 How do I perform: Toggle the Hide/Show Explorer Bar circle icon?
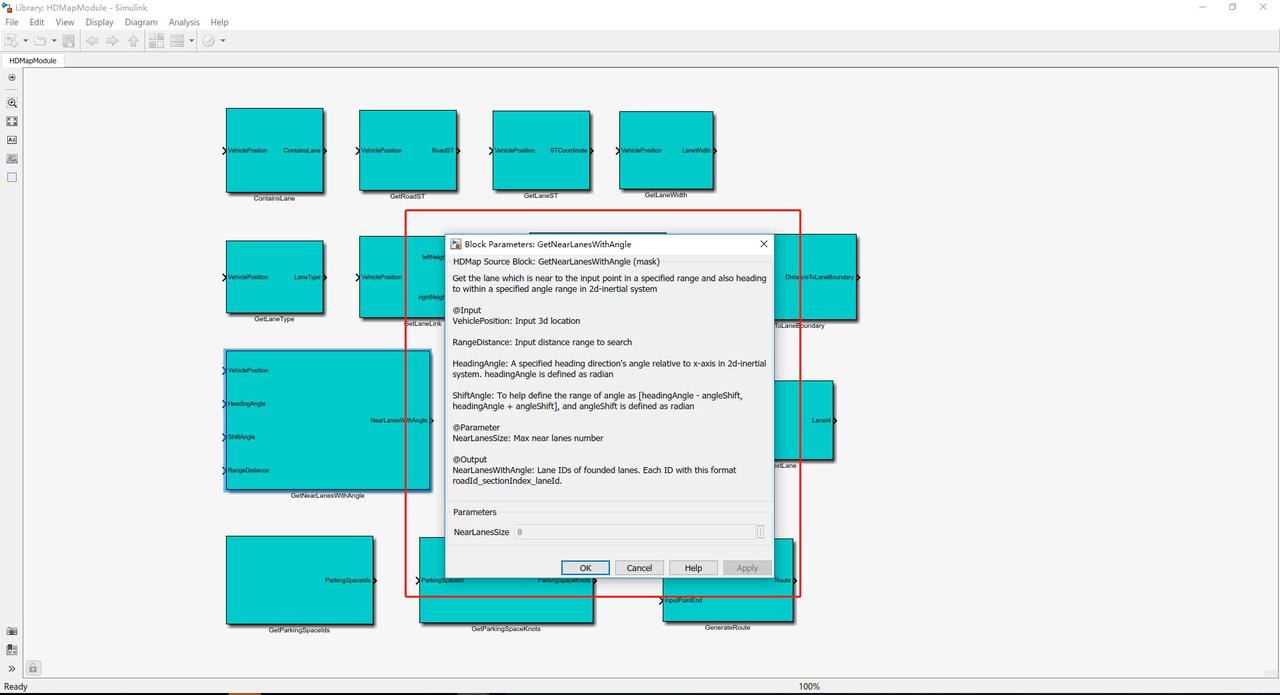click(x=12, y=77)
